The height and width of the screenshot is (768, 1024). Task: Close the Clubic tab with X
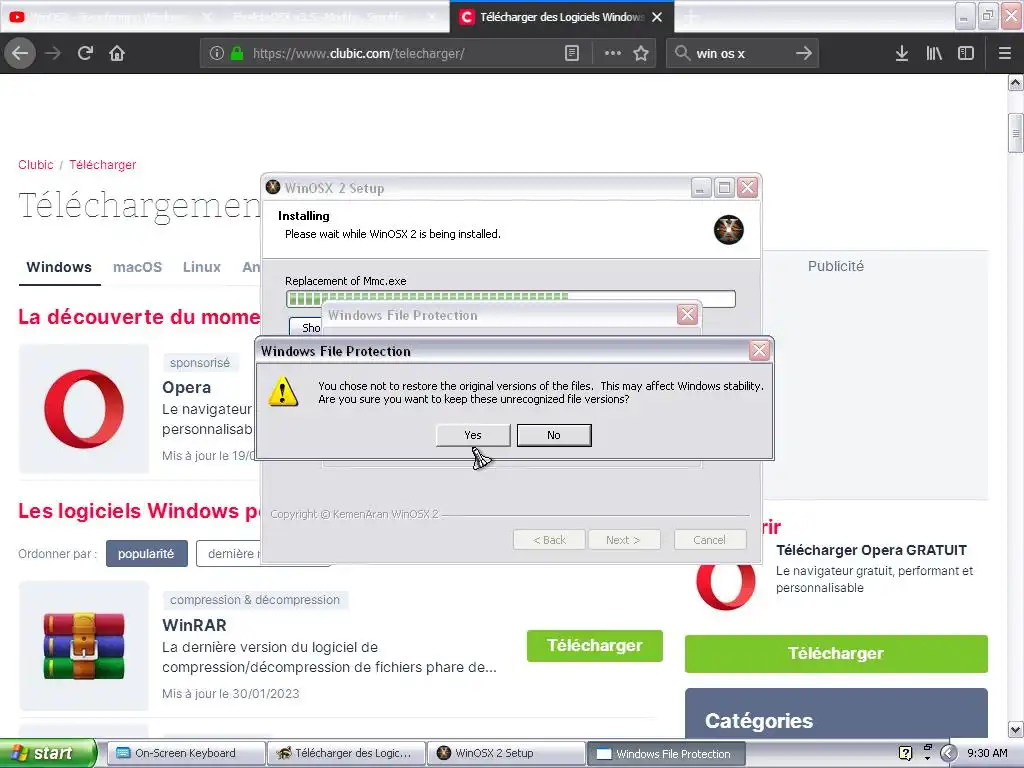click(x=657, y=17)
